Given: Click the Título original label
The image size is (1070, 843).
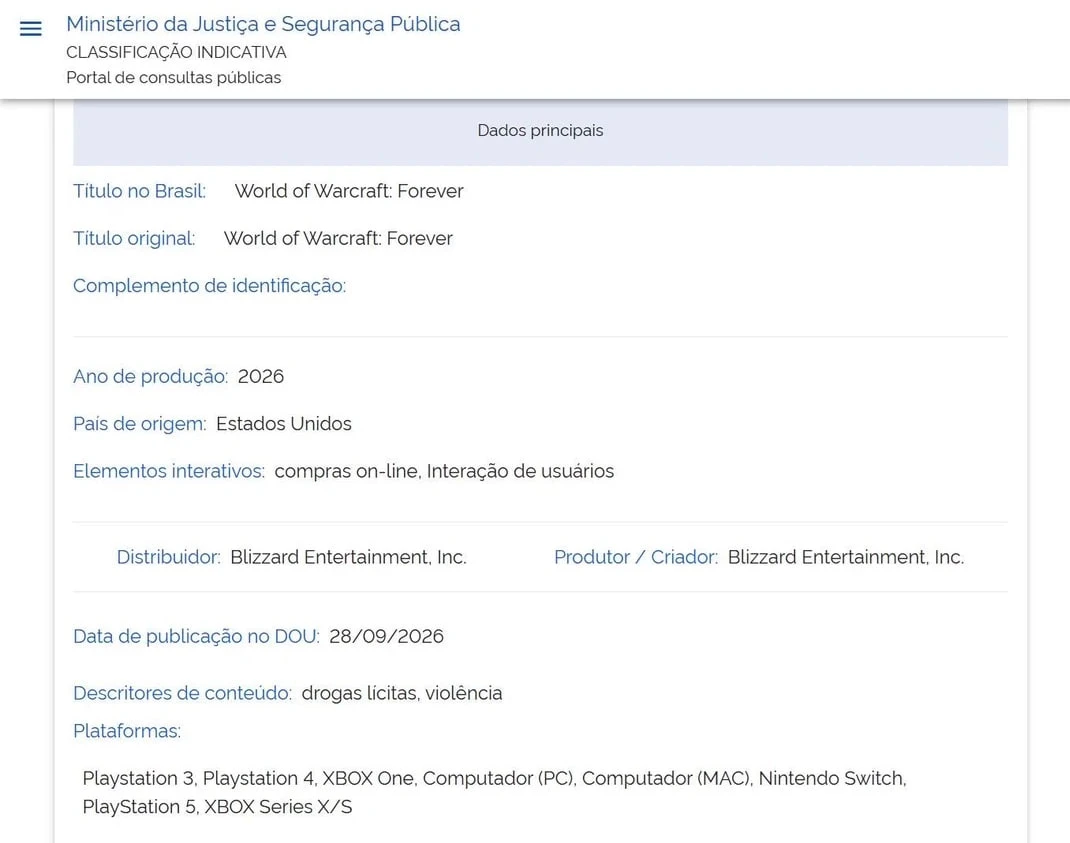Looking at the screenshot, I should 134,238.
